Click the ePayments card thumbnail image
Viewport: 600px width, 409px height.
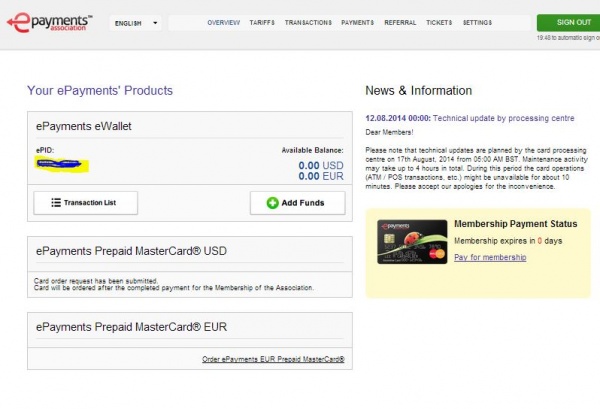point(412,242)
